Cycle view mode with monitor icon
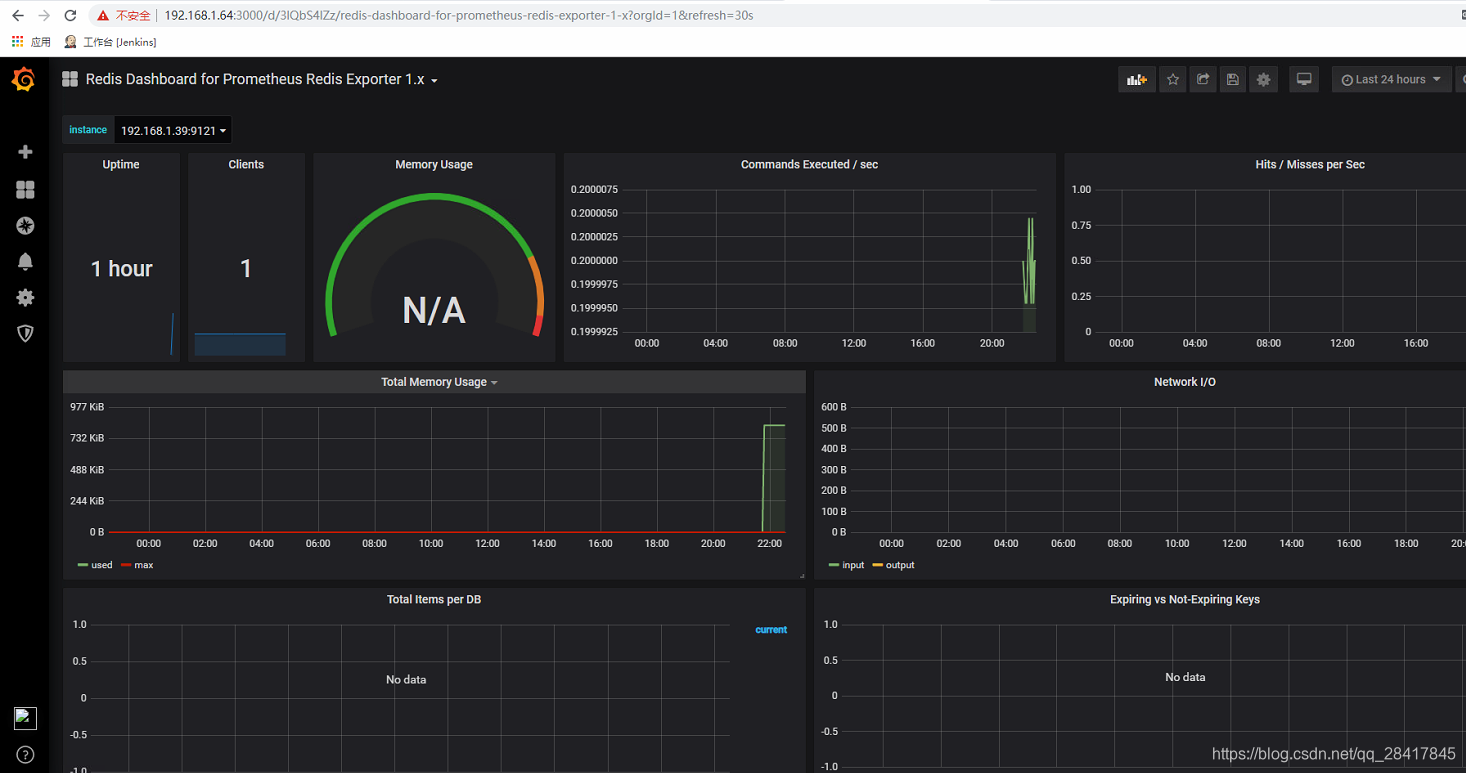This screenshot has height=773, width=1466. (1304, 80)
